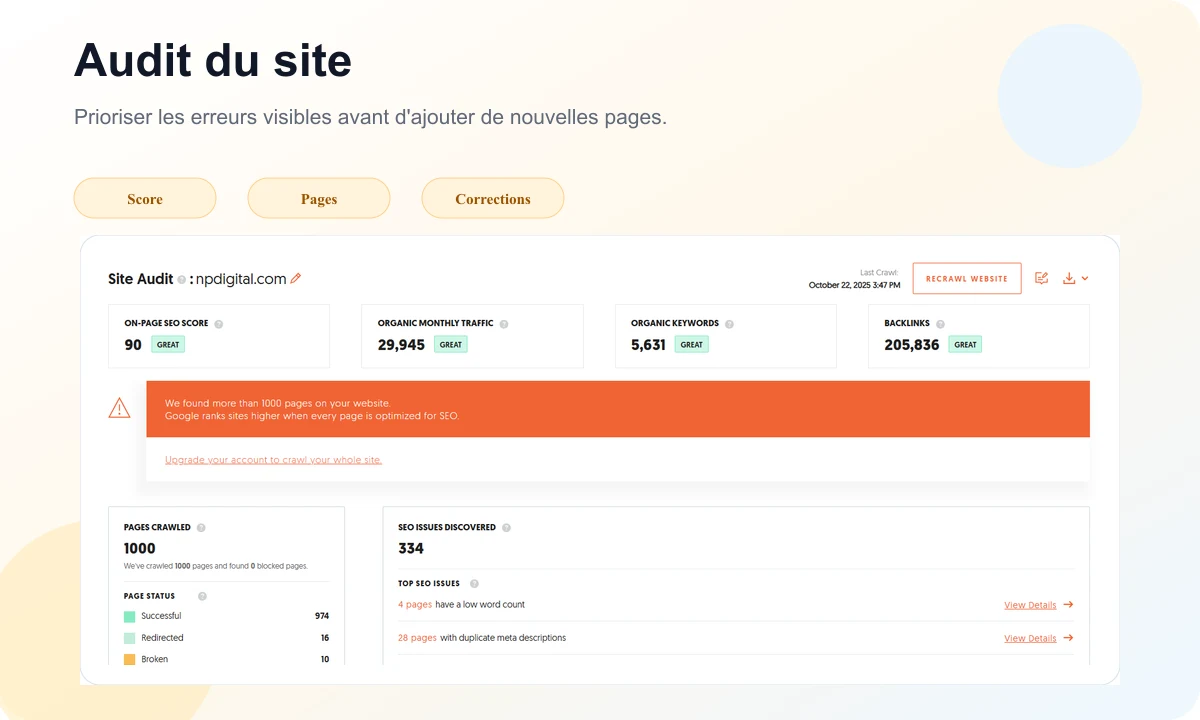Click the info icon next to Site Audit
Viewport: 1200px width, 720px height.
(181, 280)
